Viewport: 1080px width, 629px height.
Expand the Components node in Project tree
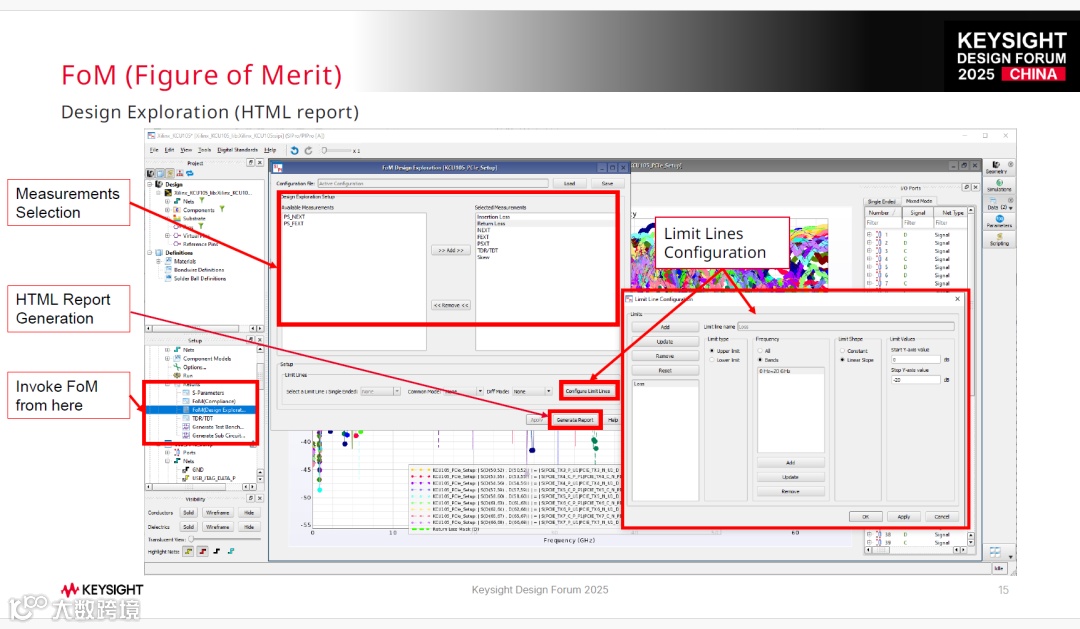click(x=167, y=209)
